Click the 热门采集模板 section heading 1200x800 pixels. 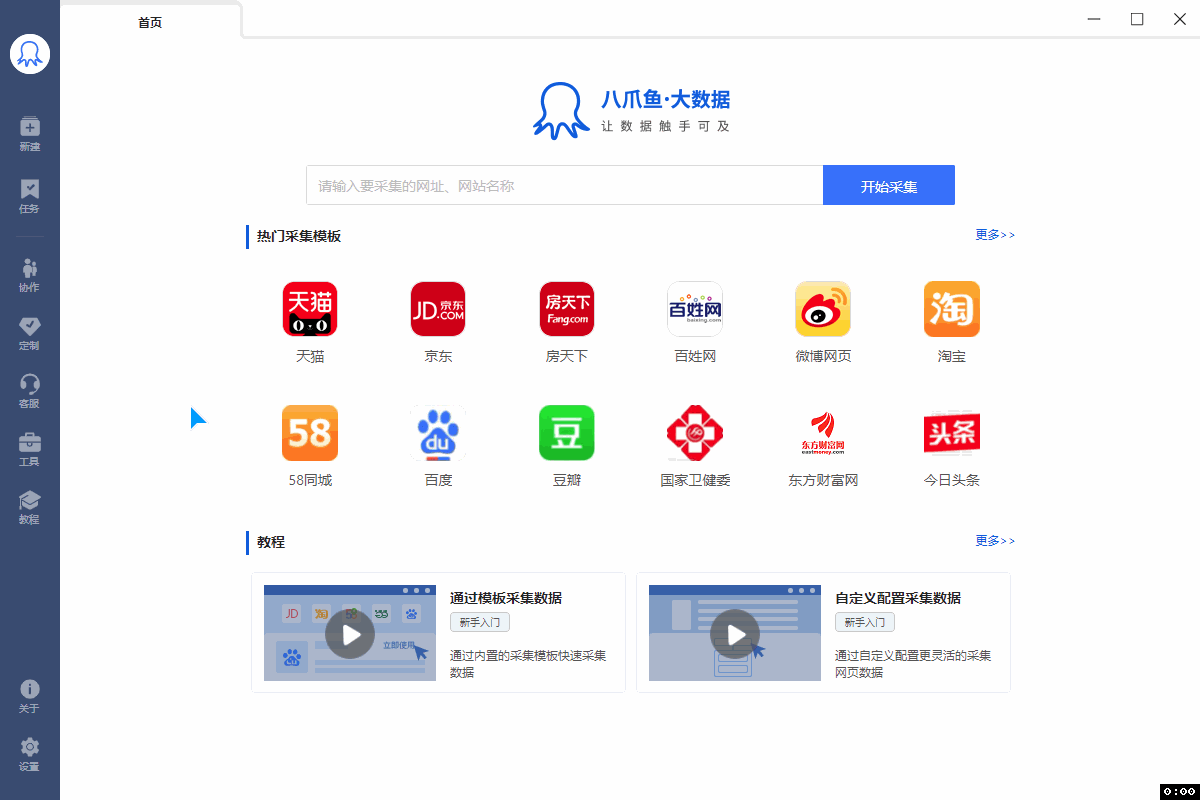point(299,236)
